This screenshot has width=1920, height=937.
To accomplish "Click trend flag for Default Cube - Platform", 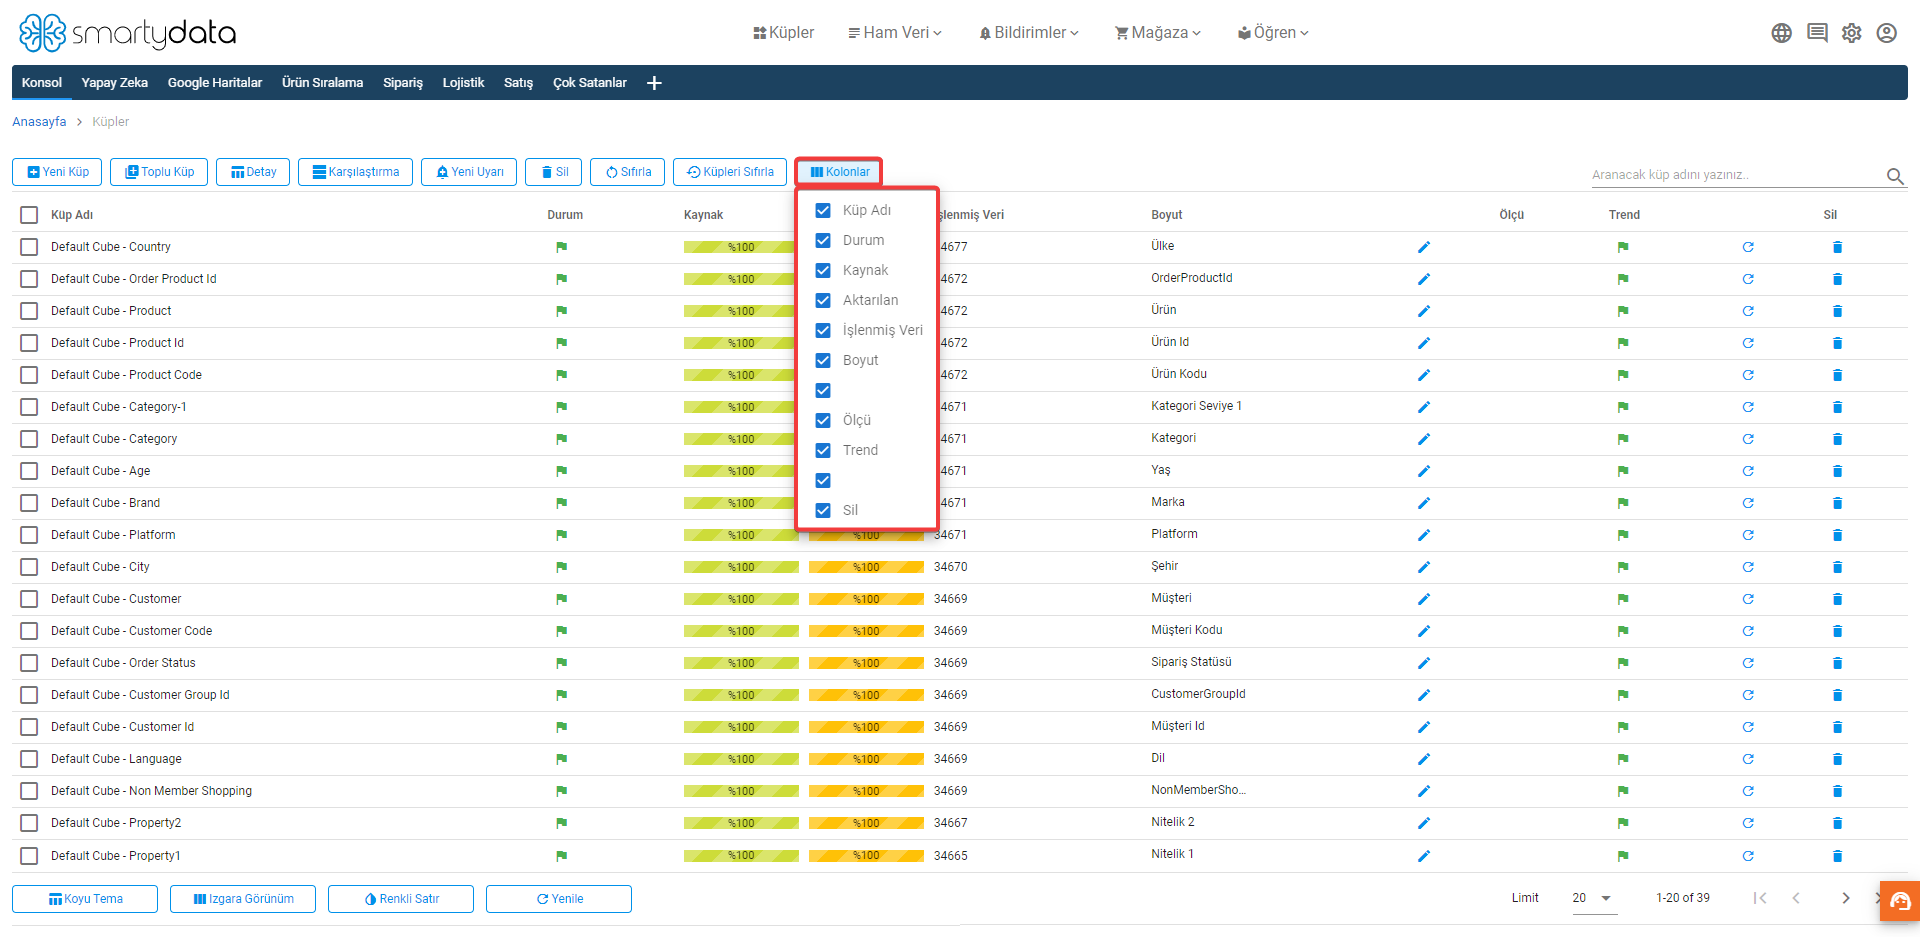I will point(1623,535).
